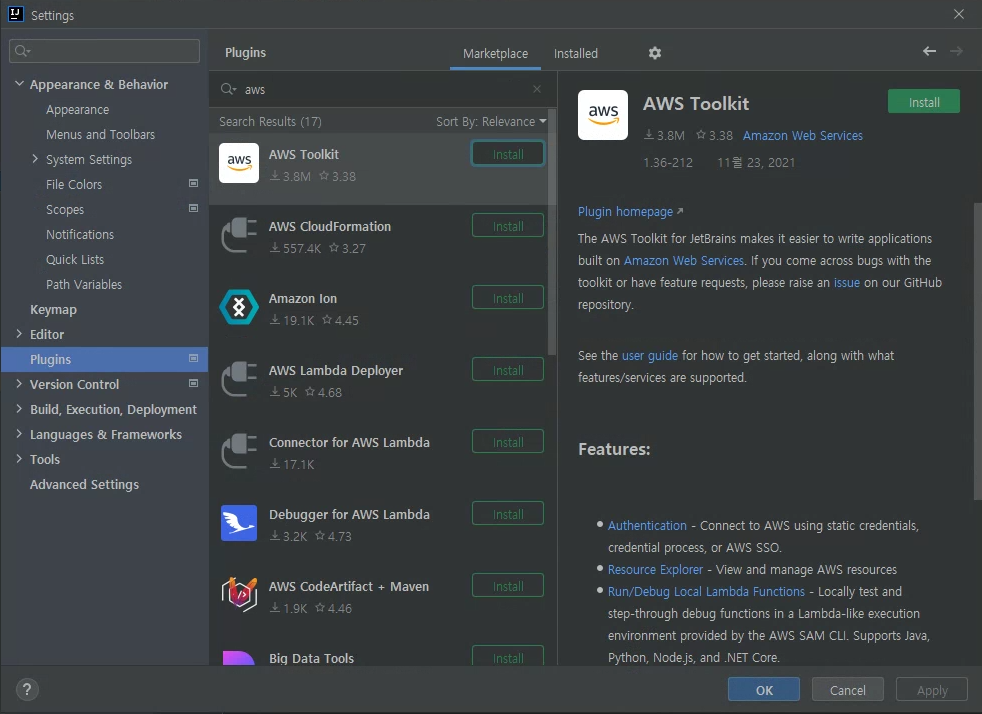
Task: Click the project-level marker beside Version Control
Action: tap(194, 383)
